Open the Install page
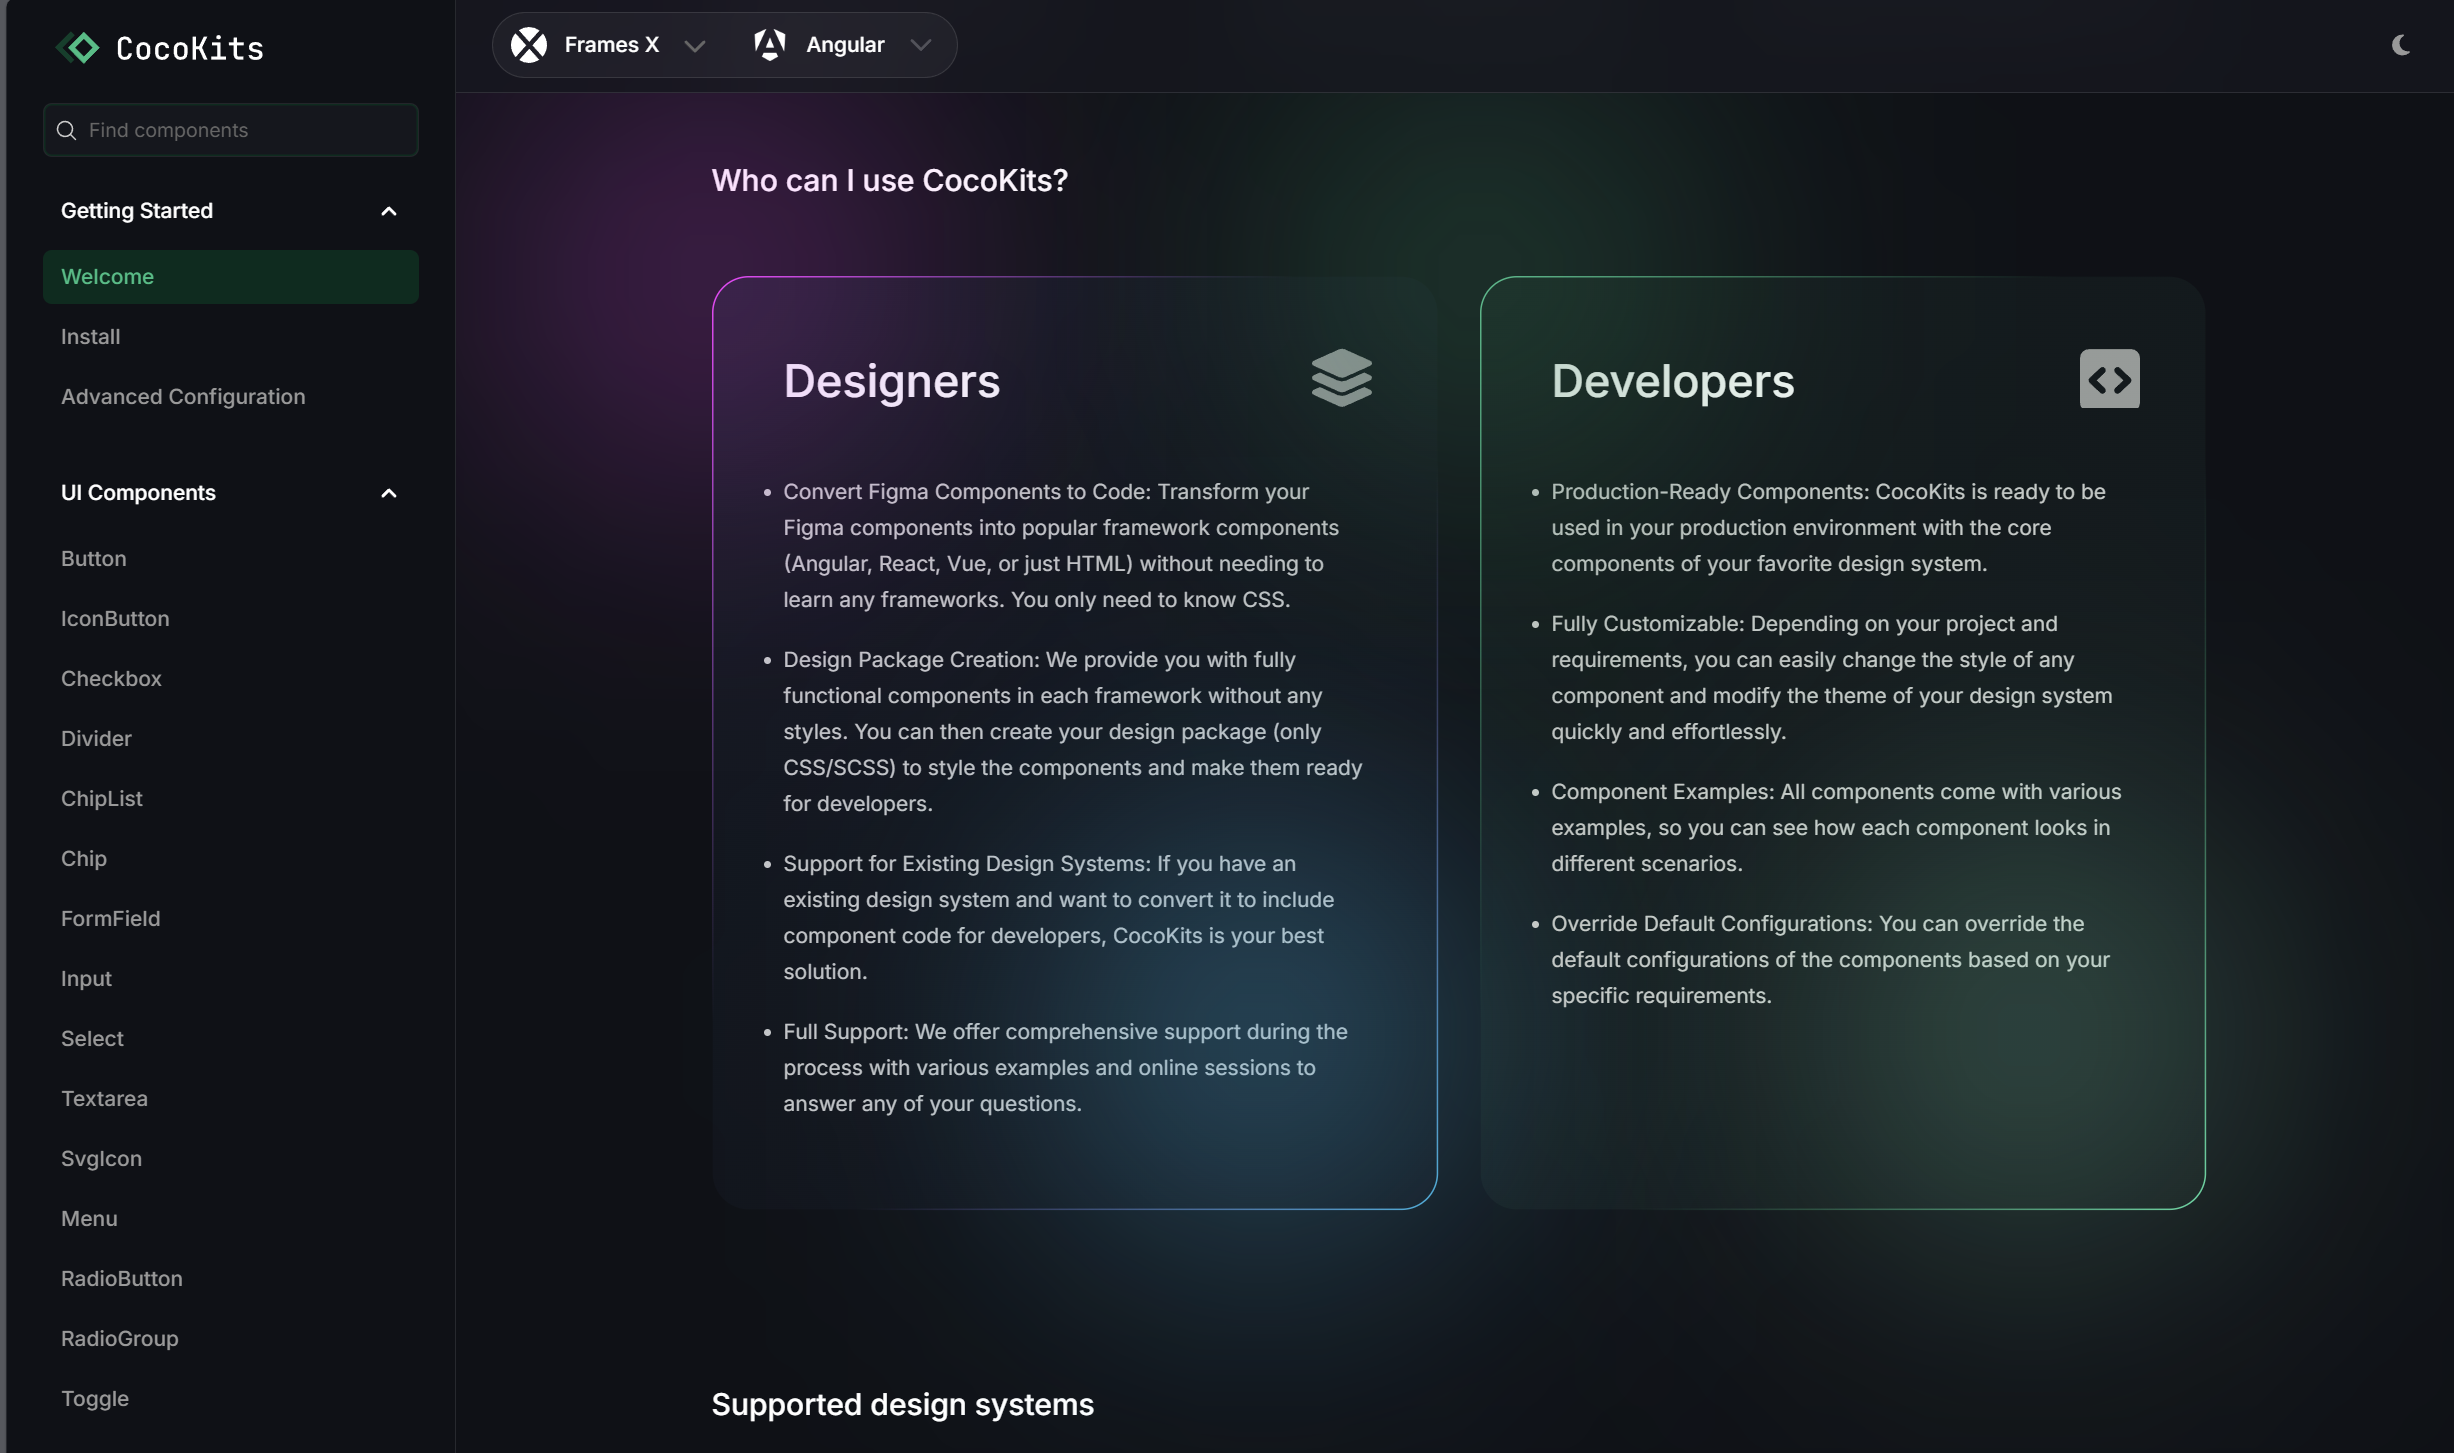This screenshot has width=2454, height=1453. pyautogui.click(x=91, y=336)
